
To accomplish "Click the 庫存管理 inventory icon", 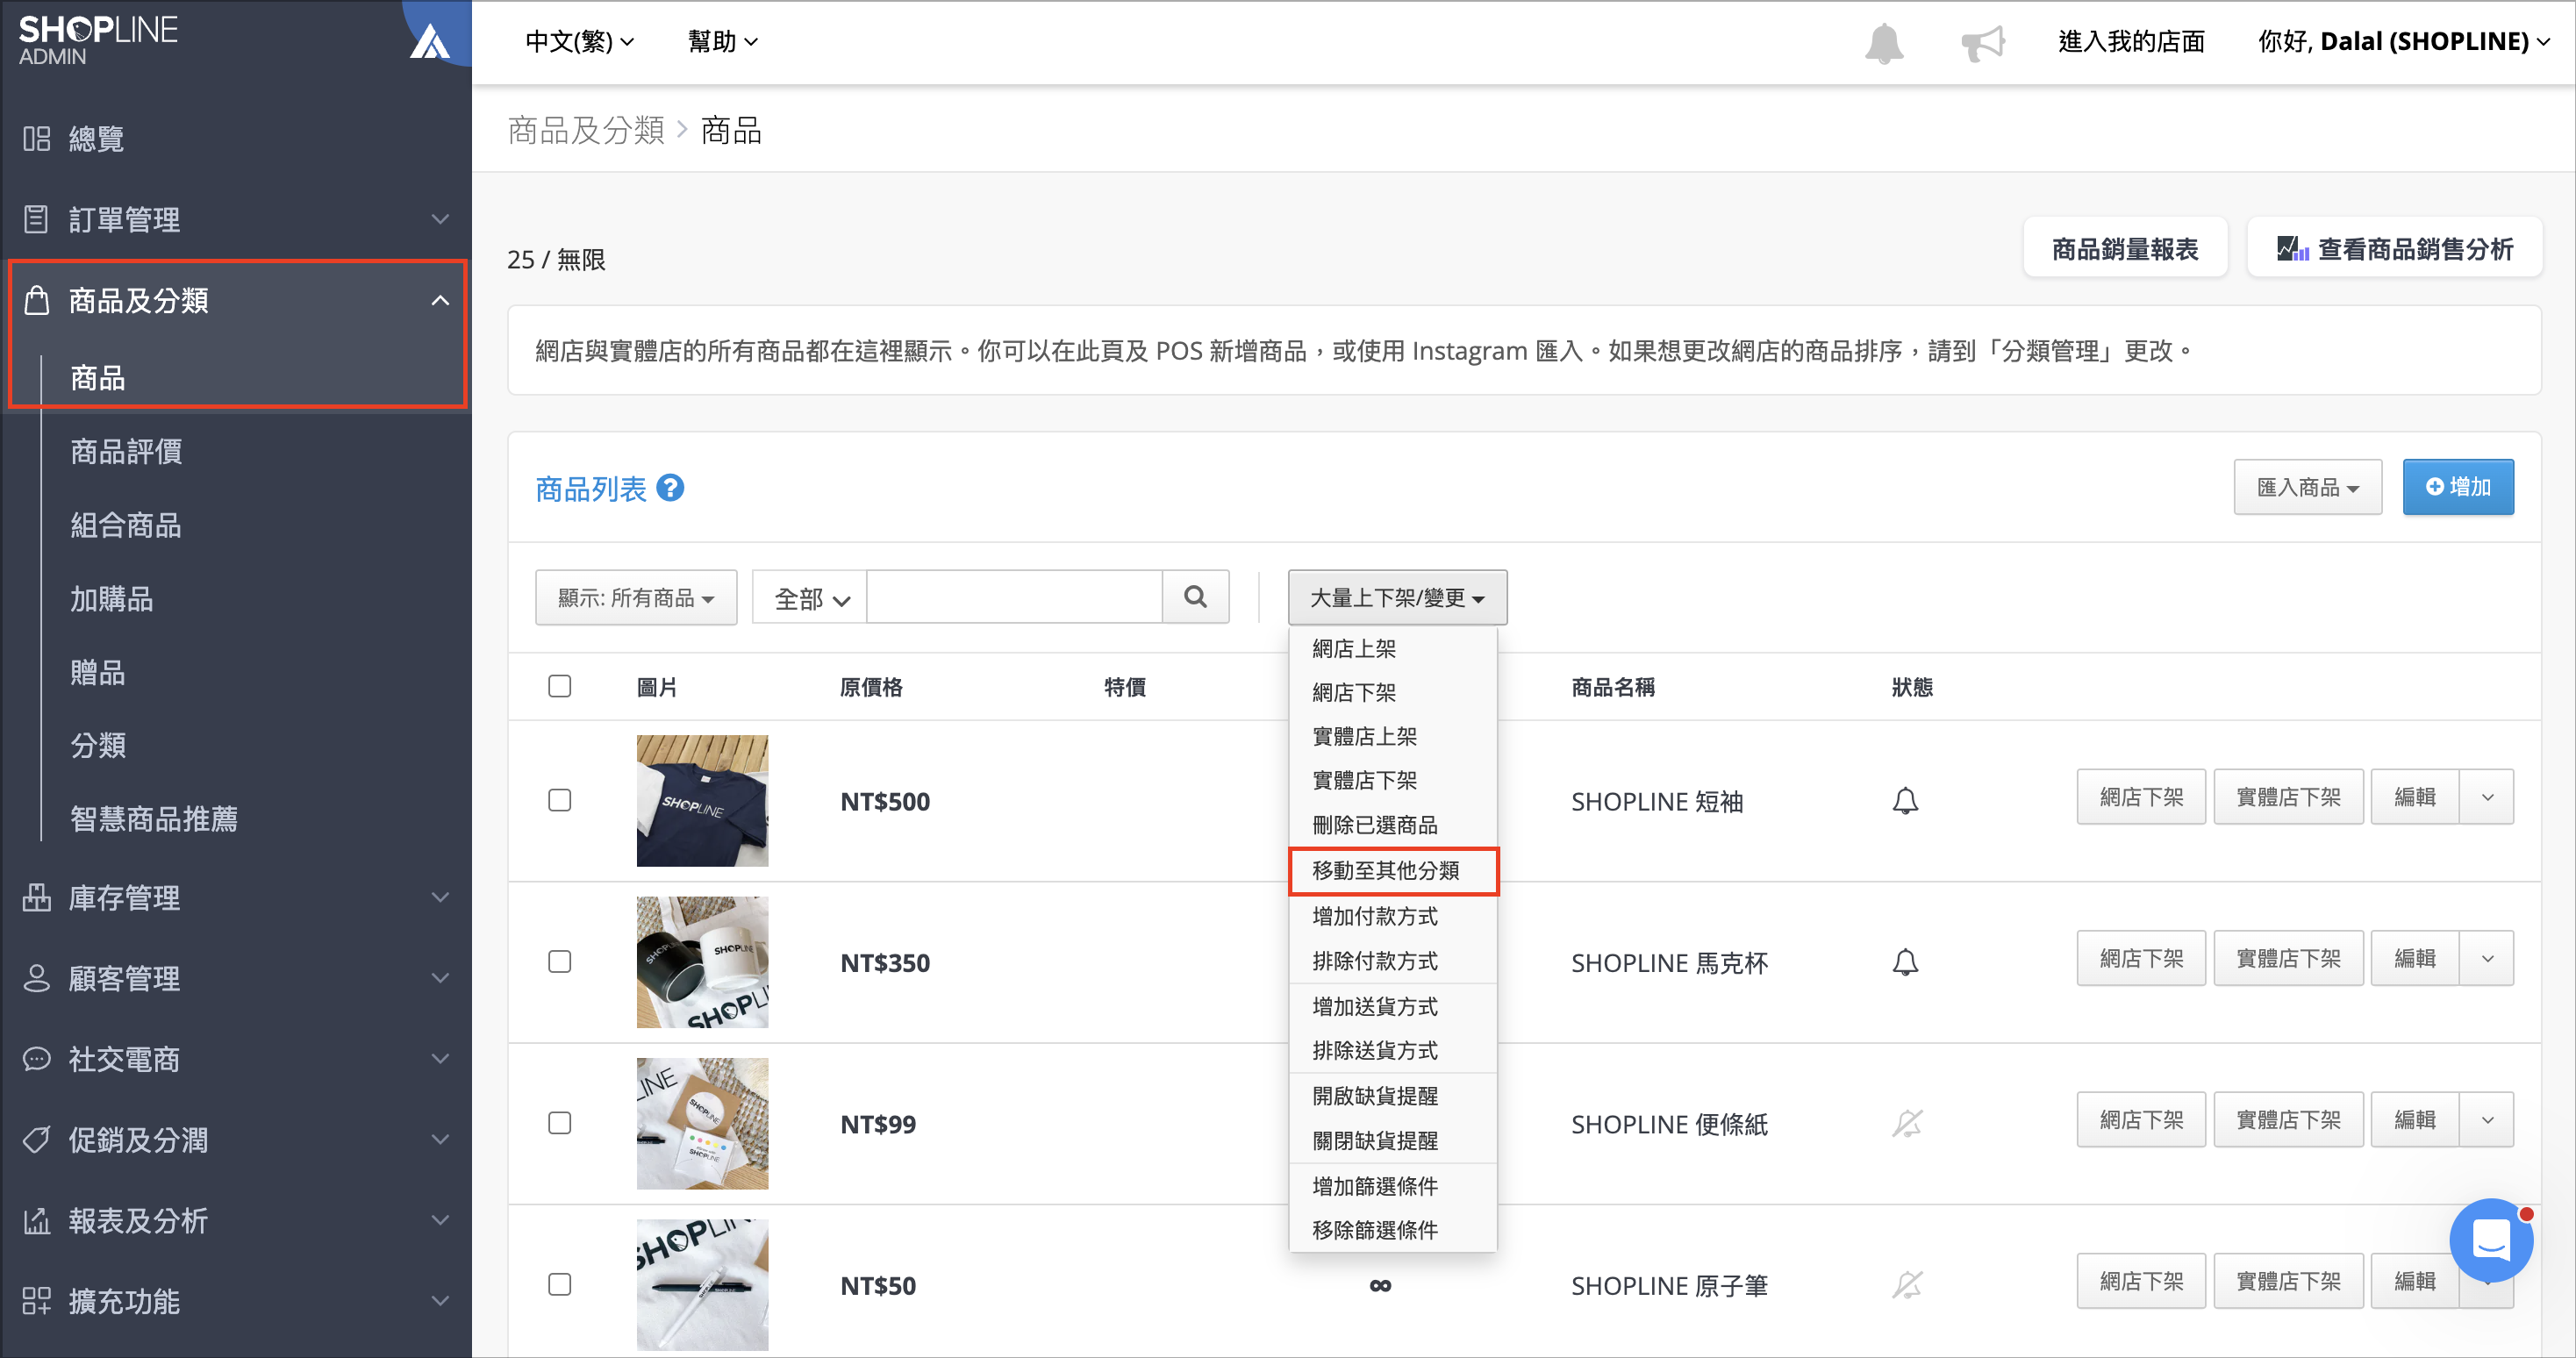I will 37,897.
